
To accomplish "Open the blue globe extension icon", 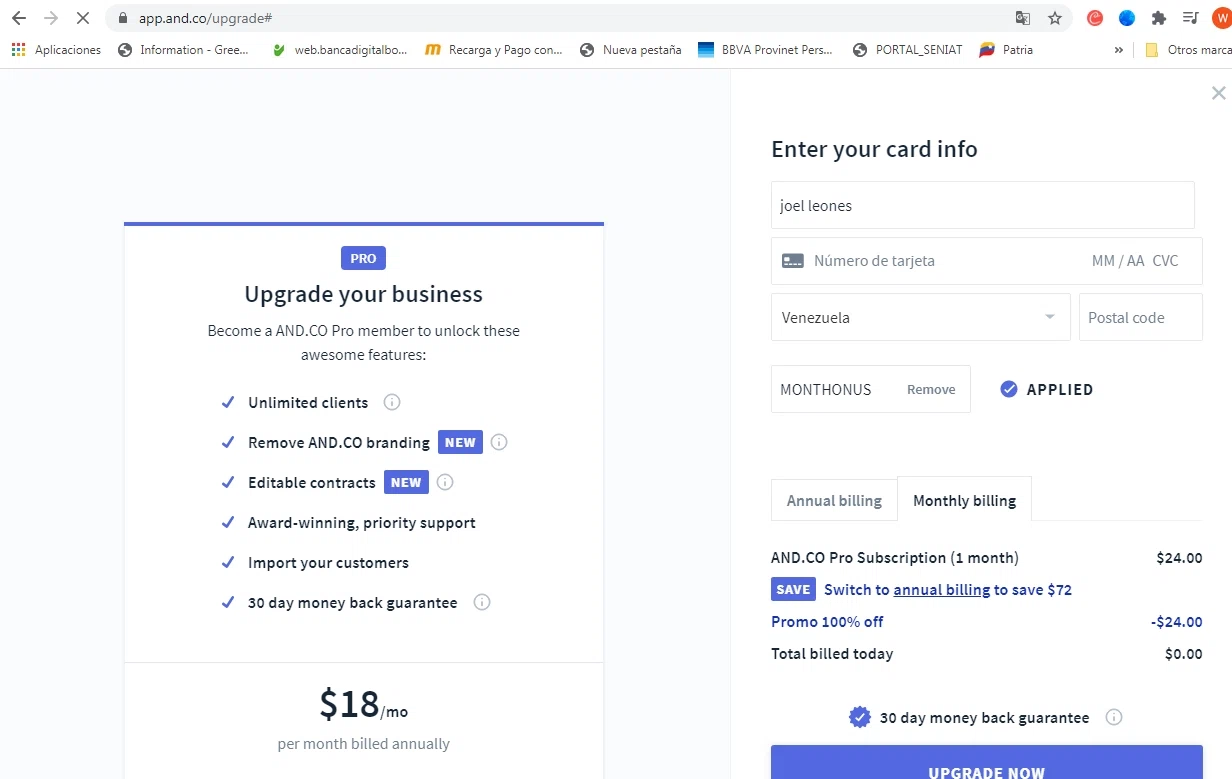I will click(1127, 18).
